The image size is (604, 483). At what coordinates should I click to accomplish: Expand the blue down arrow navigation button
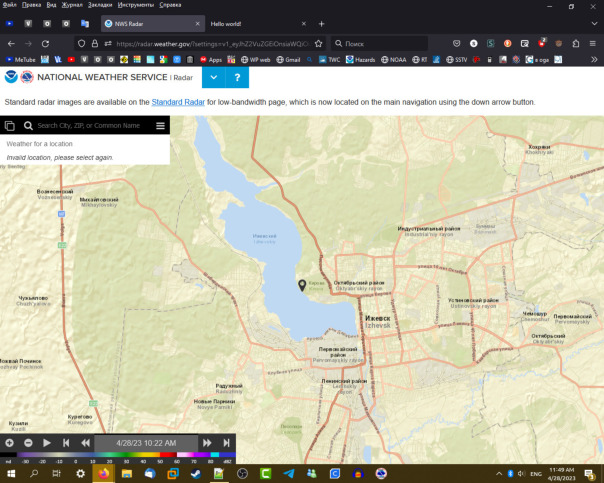214,77
